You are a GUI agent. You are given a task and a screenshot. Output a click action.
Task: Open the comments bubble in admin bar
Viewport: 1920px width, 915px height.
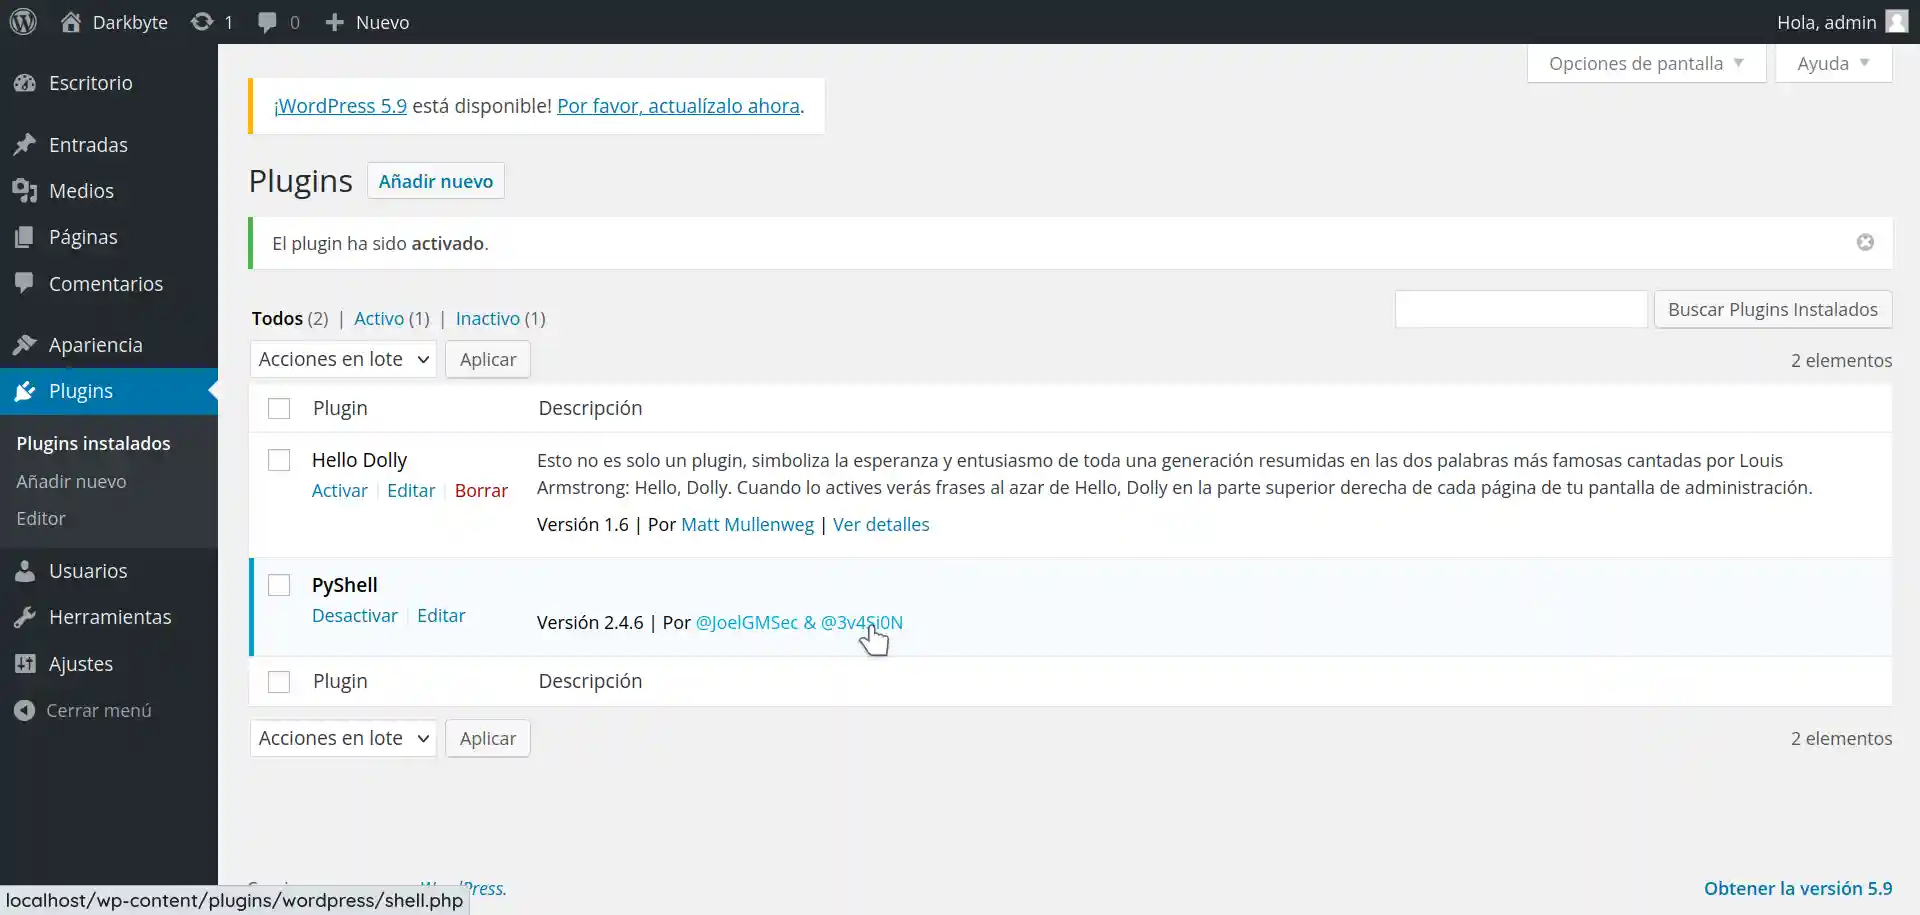tap(267, 22)
